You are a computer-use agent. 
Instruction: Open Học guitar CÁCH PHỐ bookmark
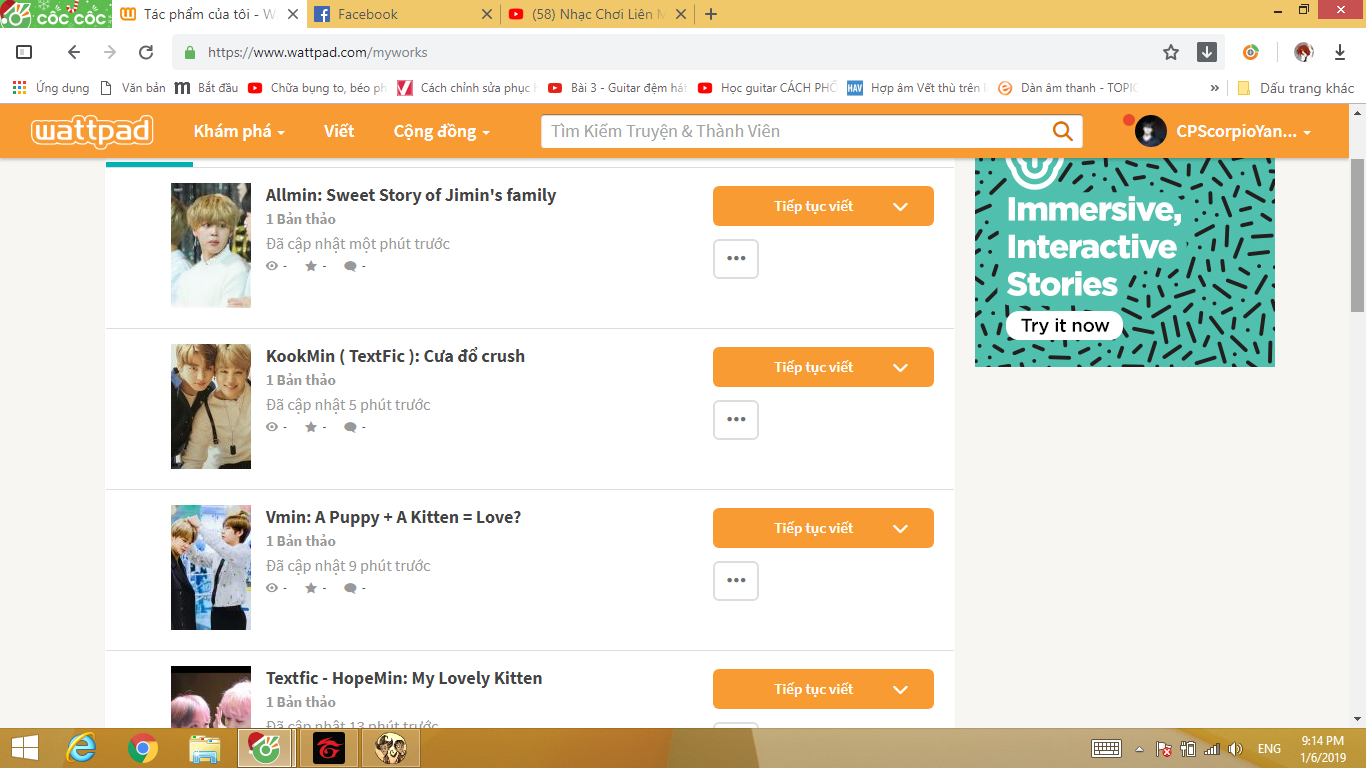click(x=768, y=88)
